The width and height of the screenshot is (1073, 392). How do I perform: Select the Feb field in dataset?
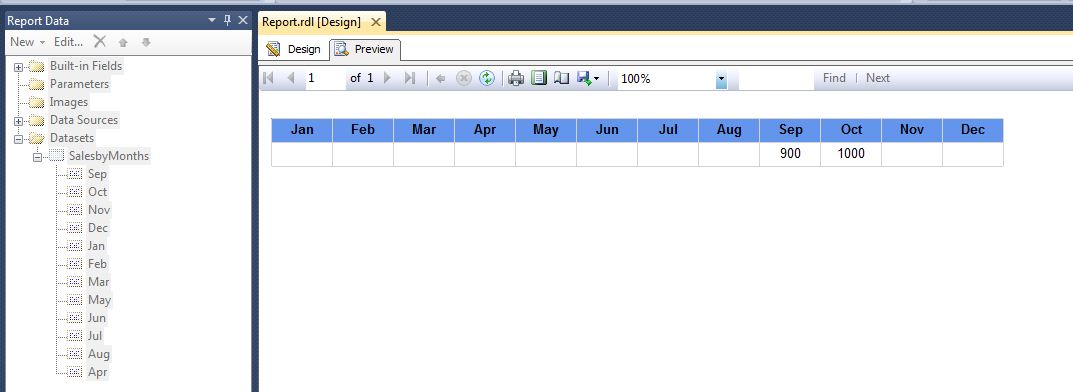point(97,263)
